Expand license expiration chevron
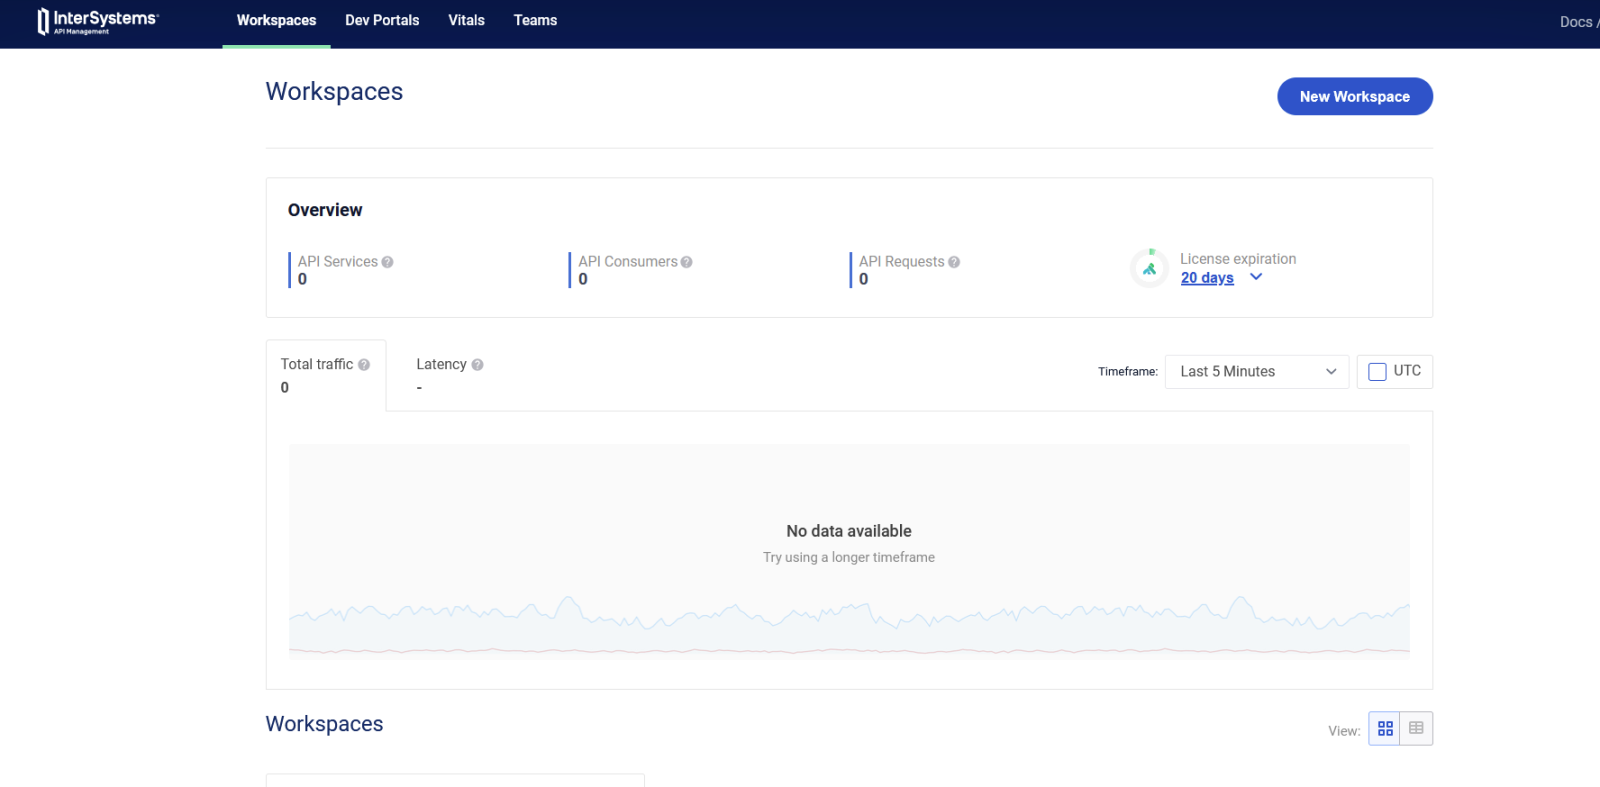This screenshot has width=1600, height=787. [1256, 277]
